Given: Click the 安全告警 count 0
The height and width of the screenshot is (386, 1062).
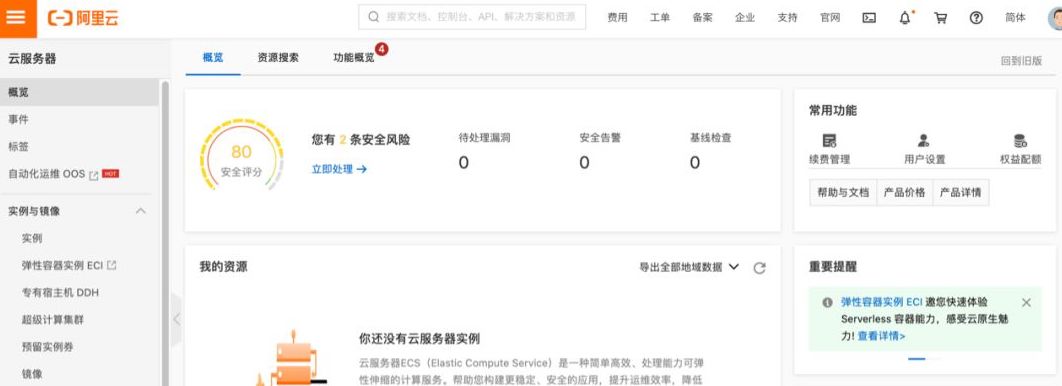Looking at the screenshot, I should [584, 163].
